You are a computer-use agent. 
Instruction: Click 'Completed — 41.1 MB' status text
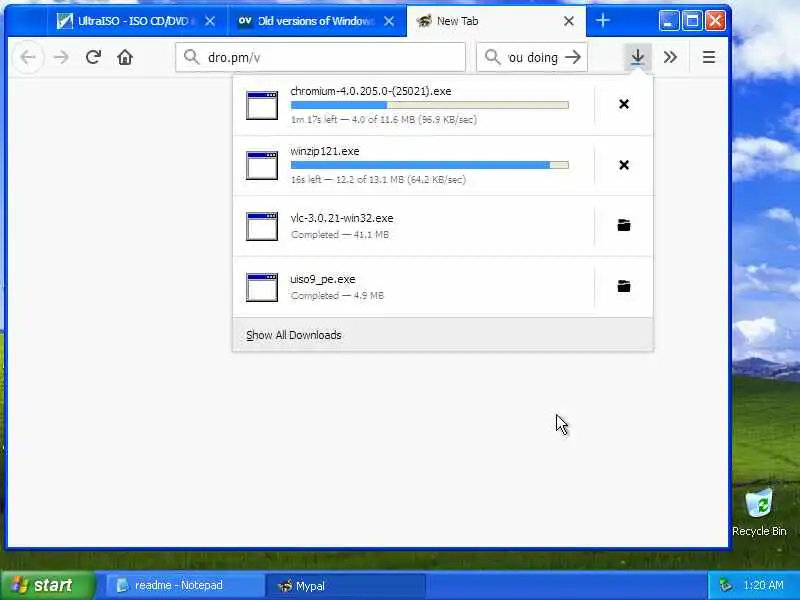(x=340, y=235)
